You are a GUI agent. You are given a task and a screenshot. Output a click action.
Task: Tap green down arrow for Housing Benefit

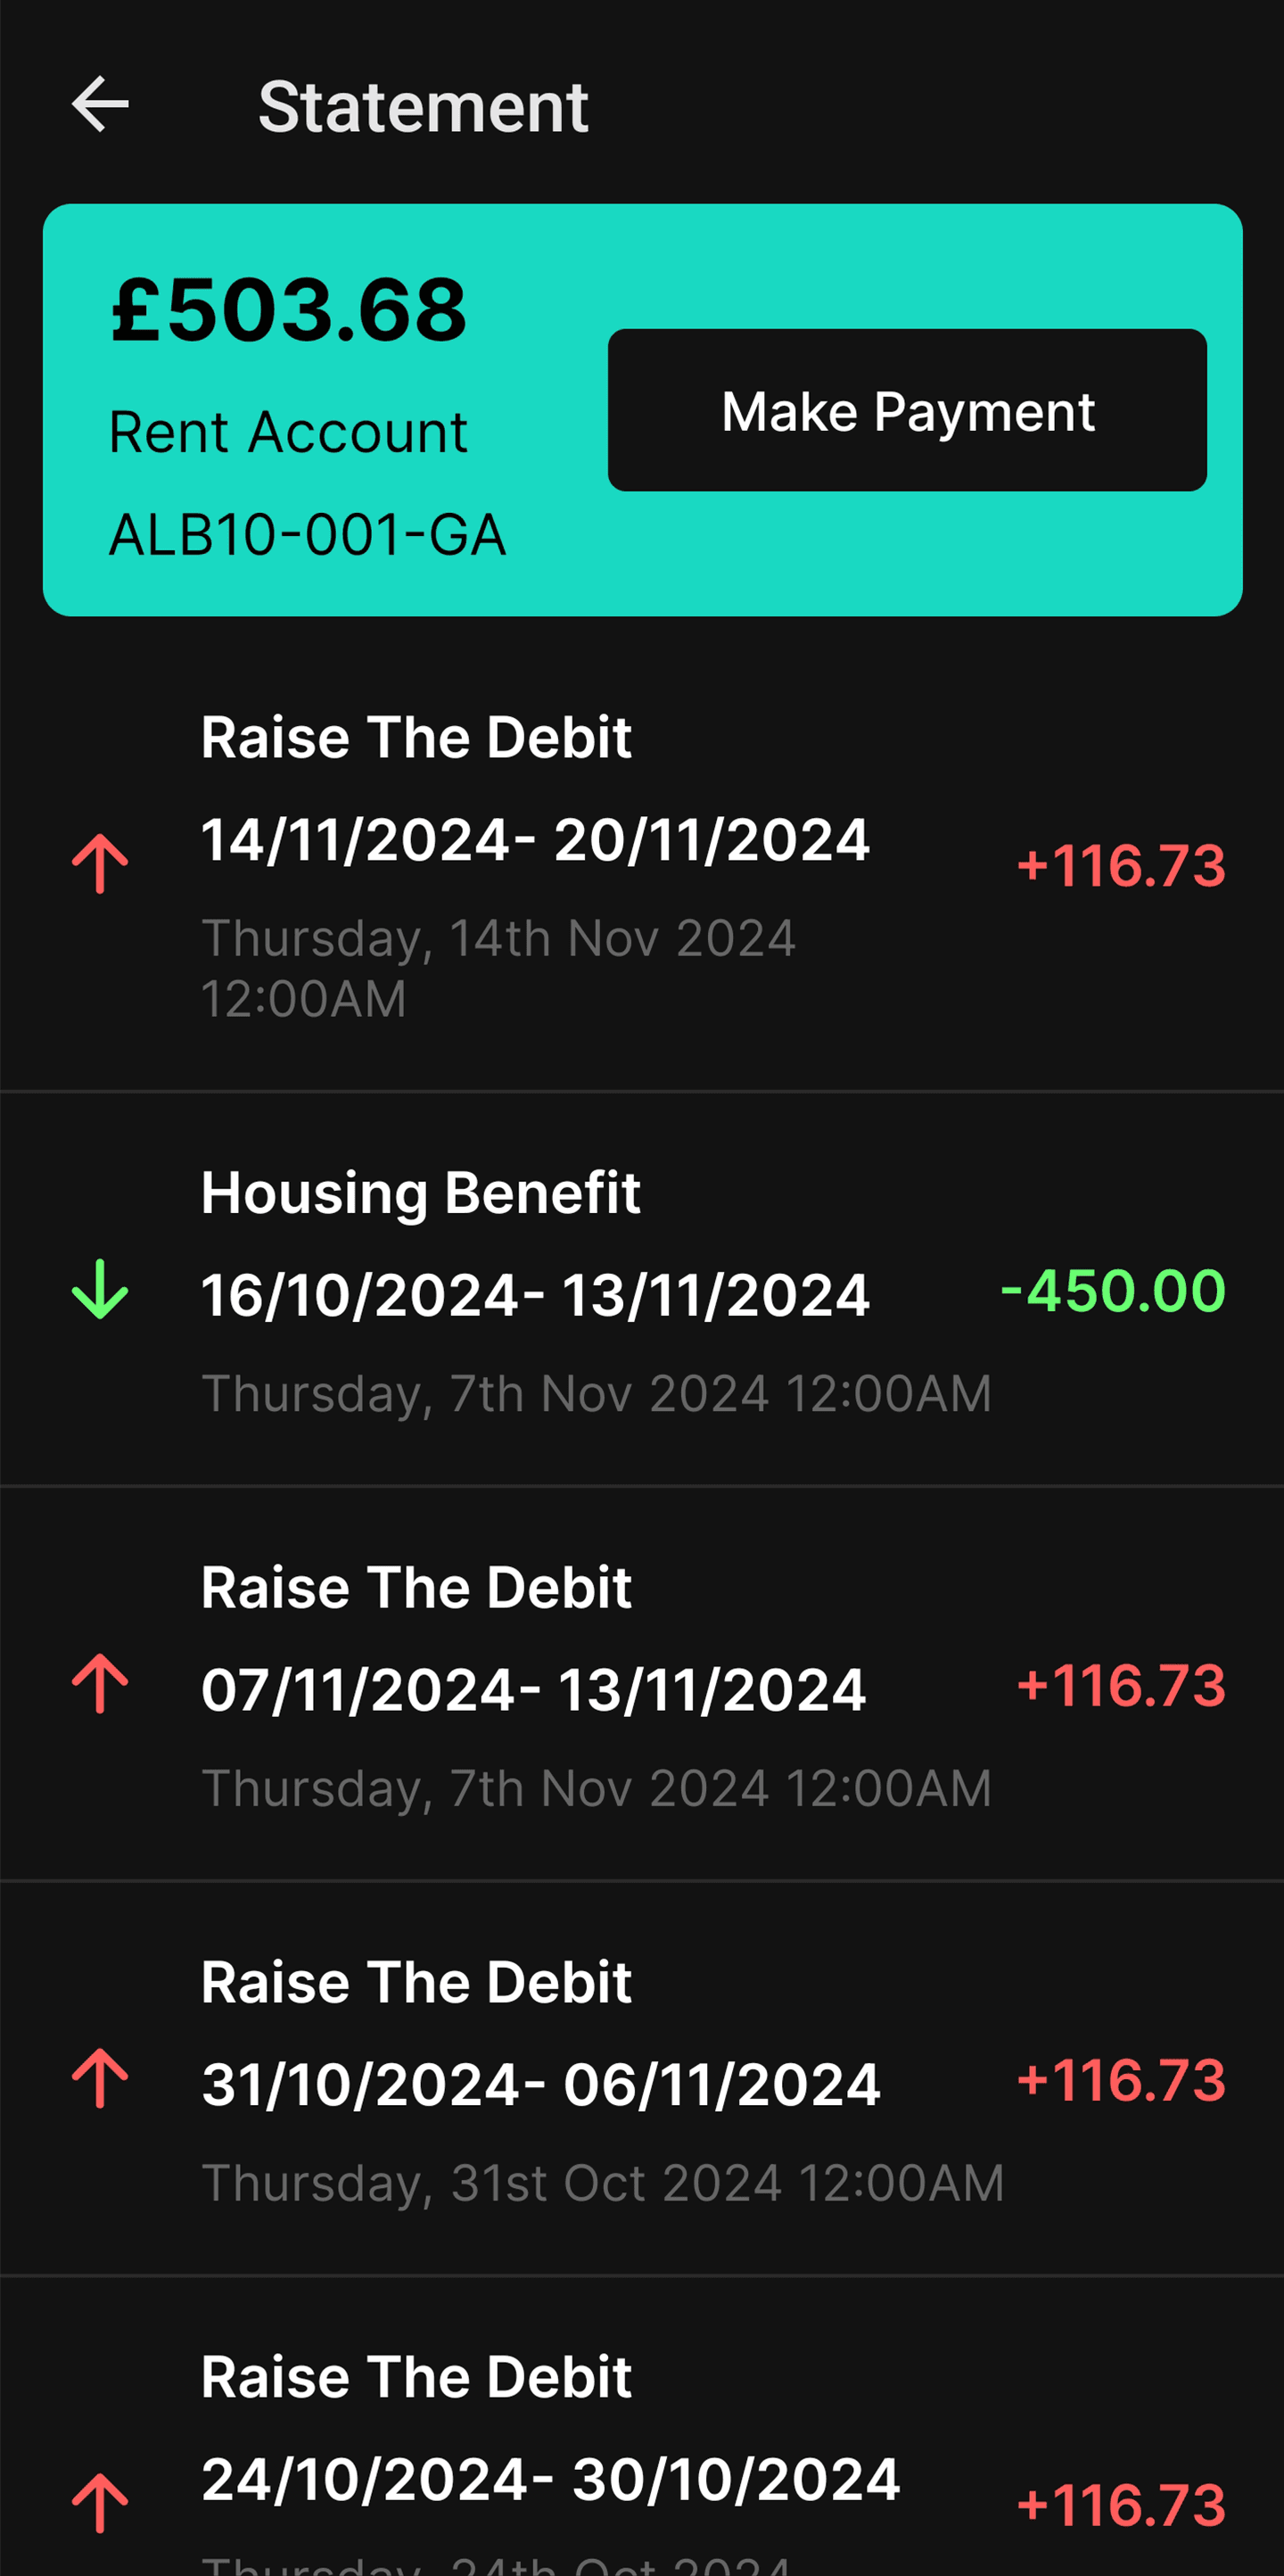pos(100,1290)
